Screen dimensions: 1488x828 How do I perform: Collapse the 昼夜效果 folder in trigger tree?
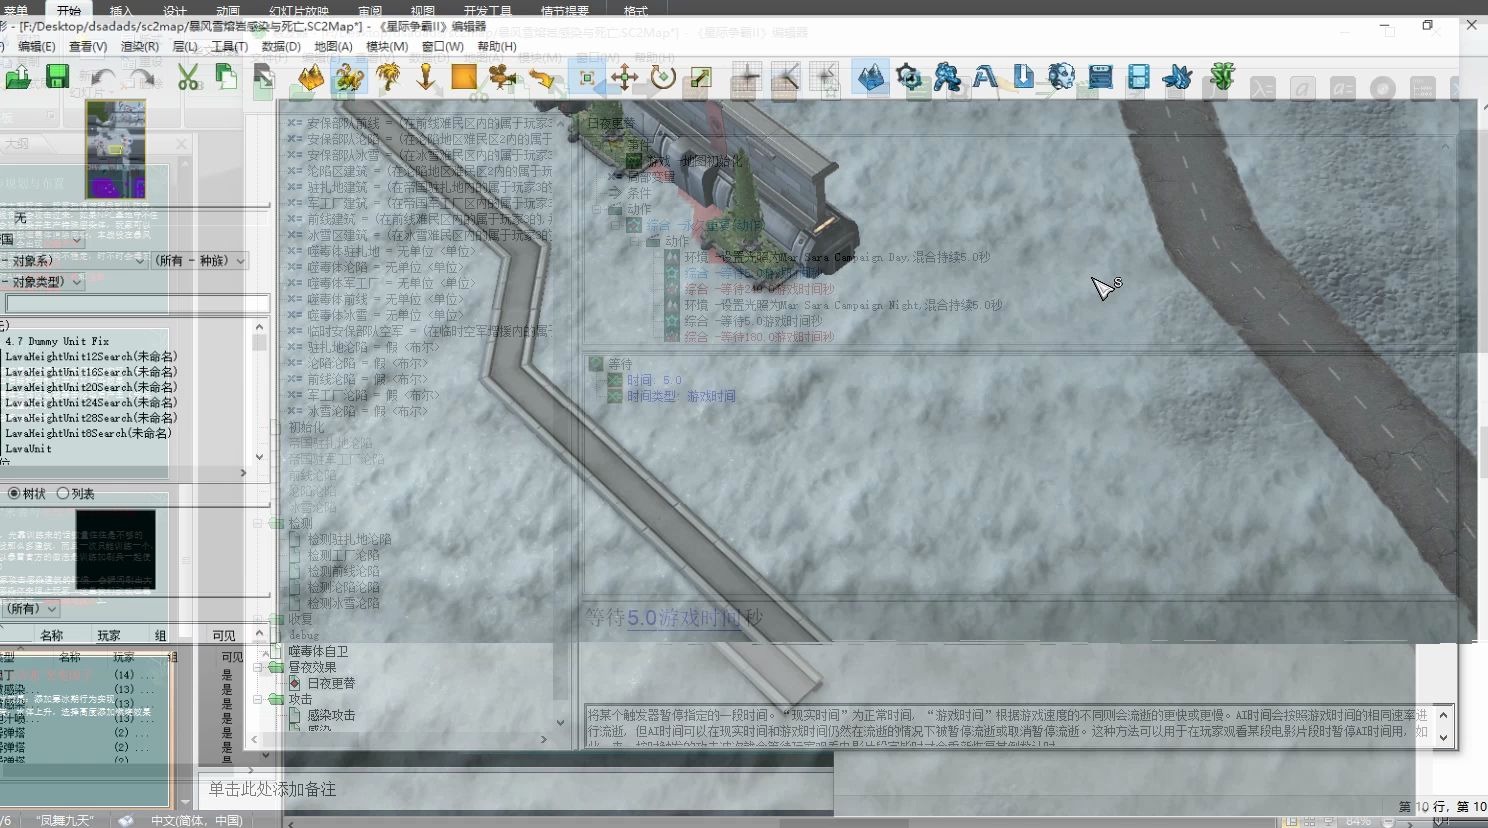(x=259, y=667)
